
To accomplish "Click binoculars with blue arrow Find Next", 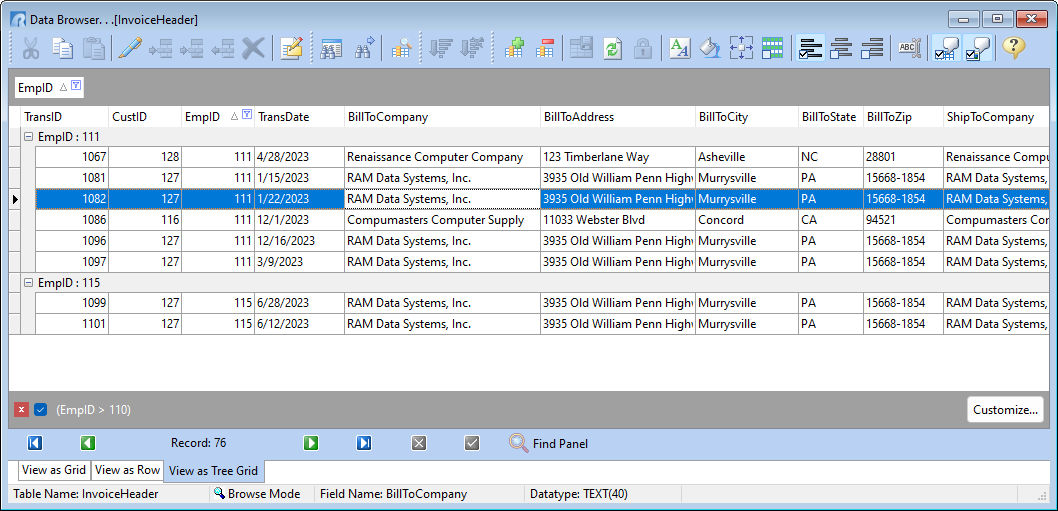I will click(x=364, y=49).
